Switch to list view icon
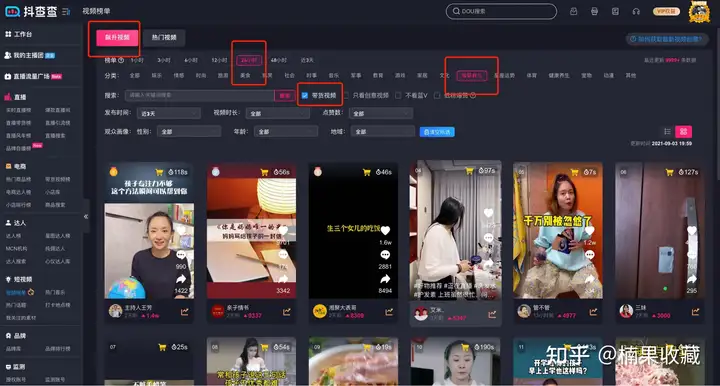Viewport: 720px width, 386px height. 667,132
